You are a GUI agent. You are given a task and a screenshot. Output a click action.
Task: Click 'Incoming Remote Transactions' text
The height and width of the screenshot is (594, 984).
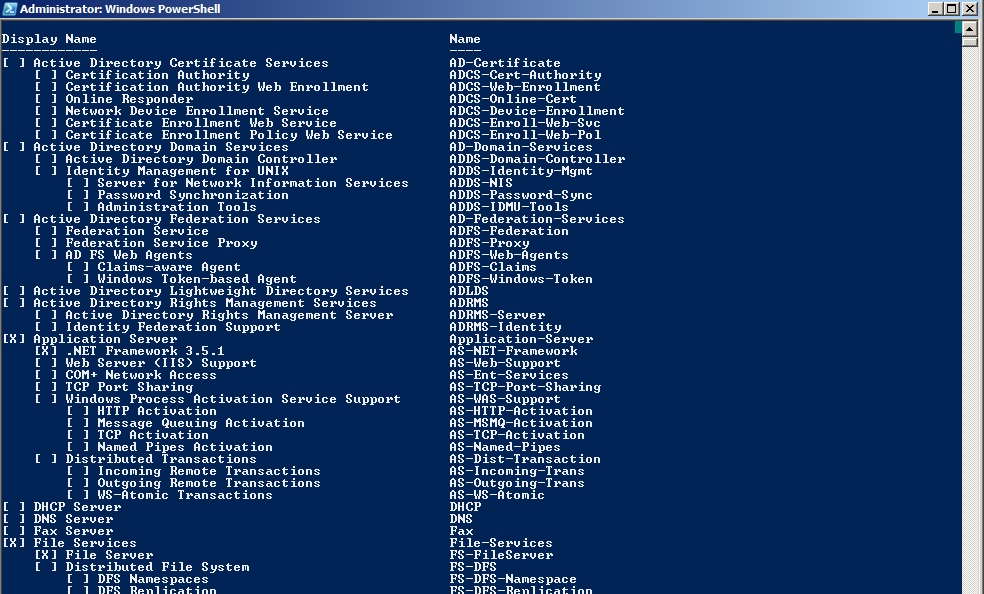pos(209,471)
